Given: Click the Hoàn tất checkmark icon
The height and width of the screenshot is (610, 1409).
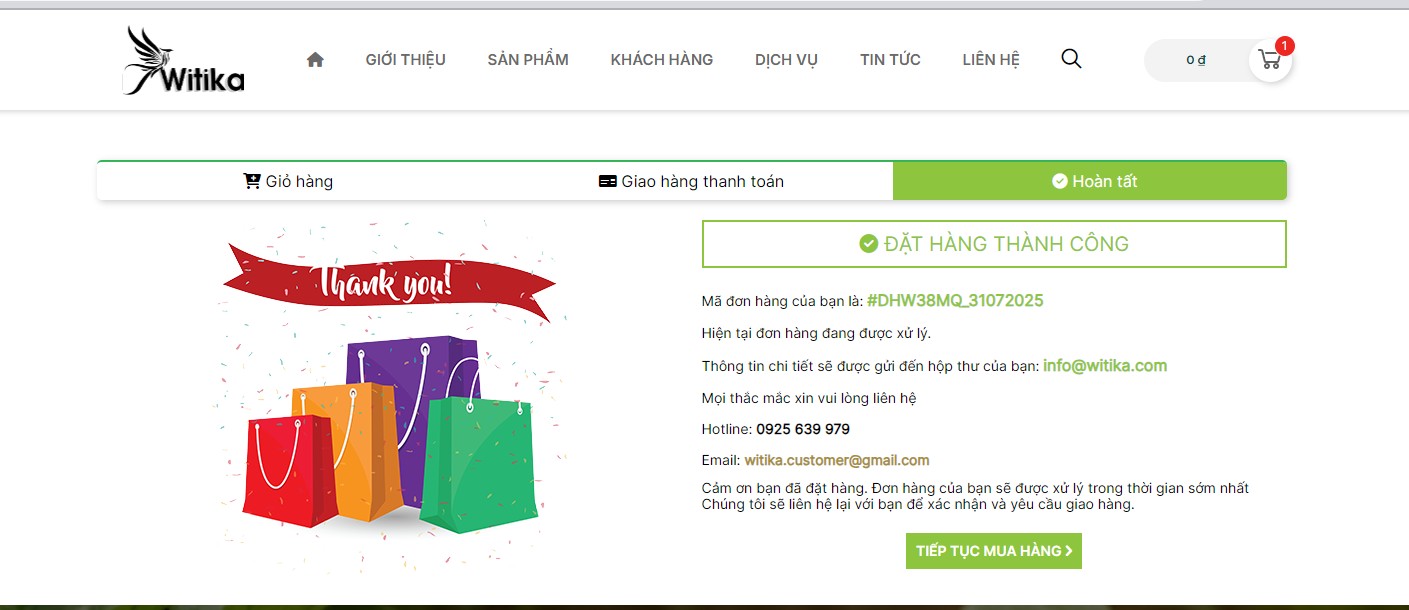Looking at the screenshot, I should pyautogui.click(x=1060, y=181).
